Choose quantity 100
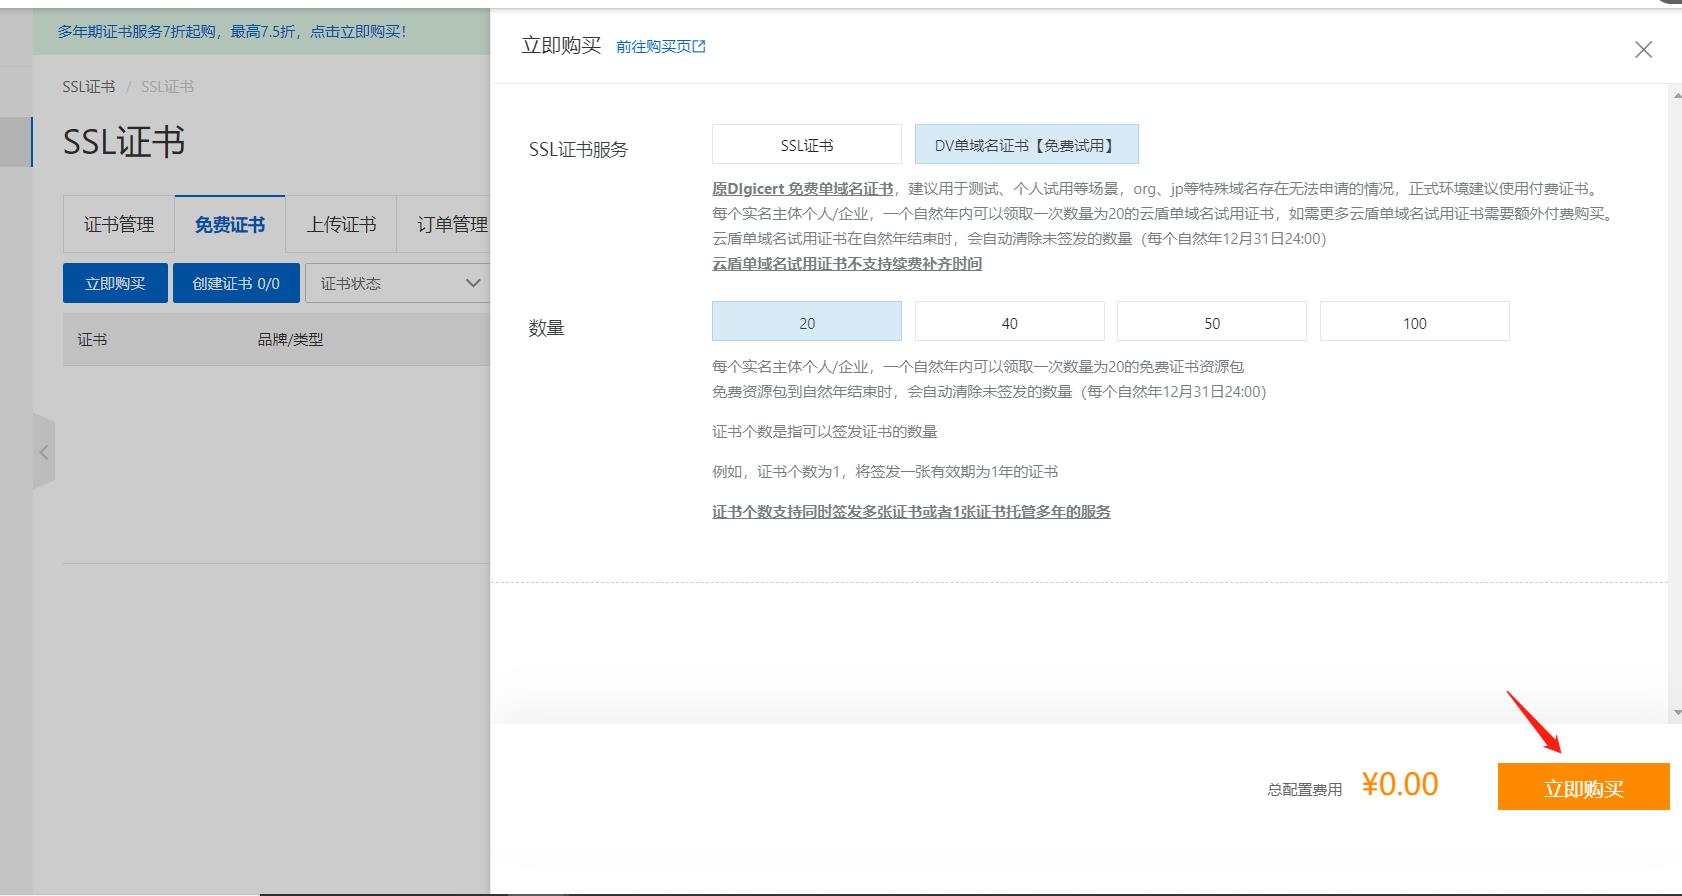The height and width of the screenshot is (896, 1682). pos(1415,322)
